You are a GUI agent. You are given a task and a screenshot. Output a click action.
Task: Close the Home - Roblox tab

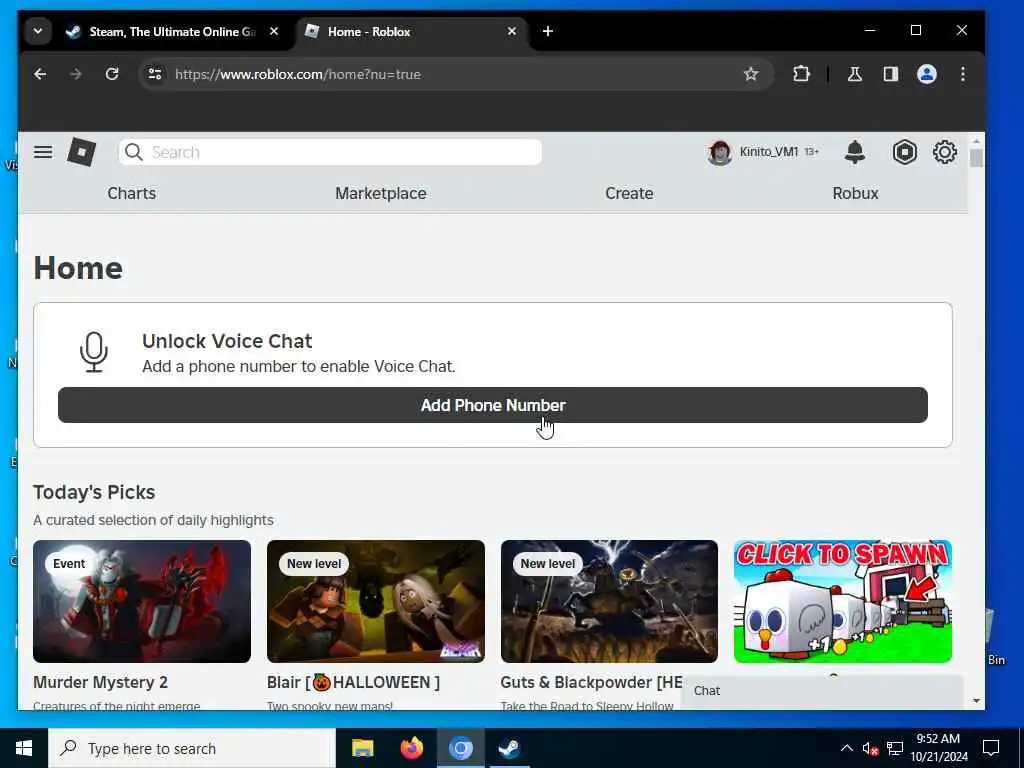[x=512, y=31]
